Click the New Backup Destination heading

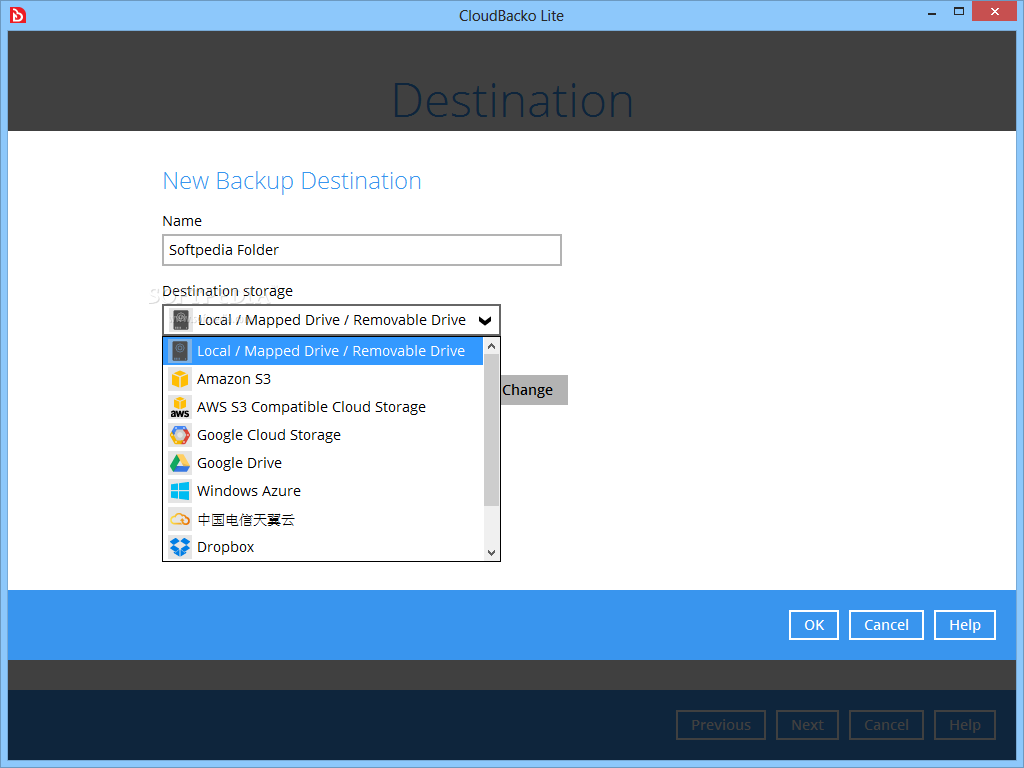292,181
